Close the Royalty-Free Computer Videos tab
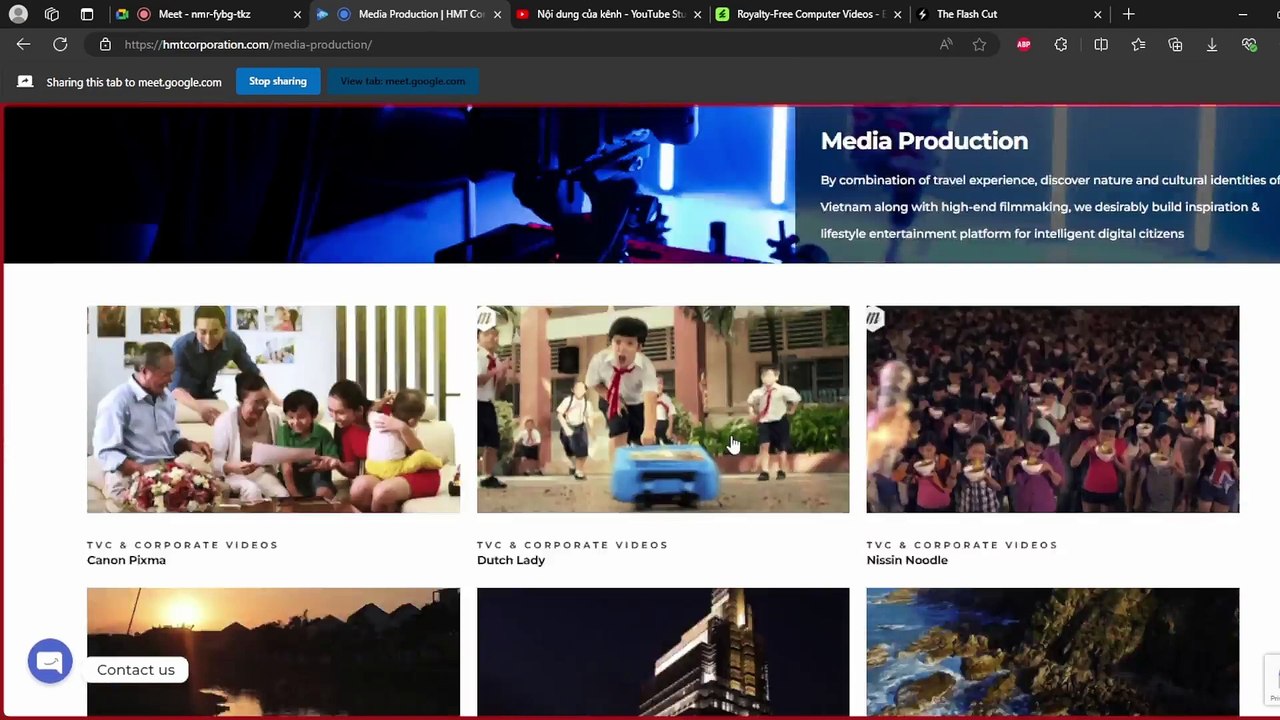This screenshot has width=1280, height=720. click(897, 14)
